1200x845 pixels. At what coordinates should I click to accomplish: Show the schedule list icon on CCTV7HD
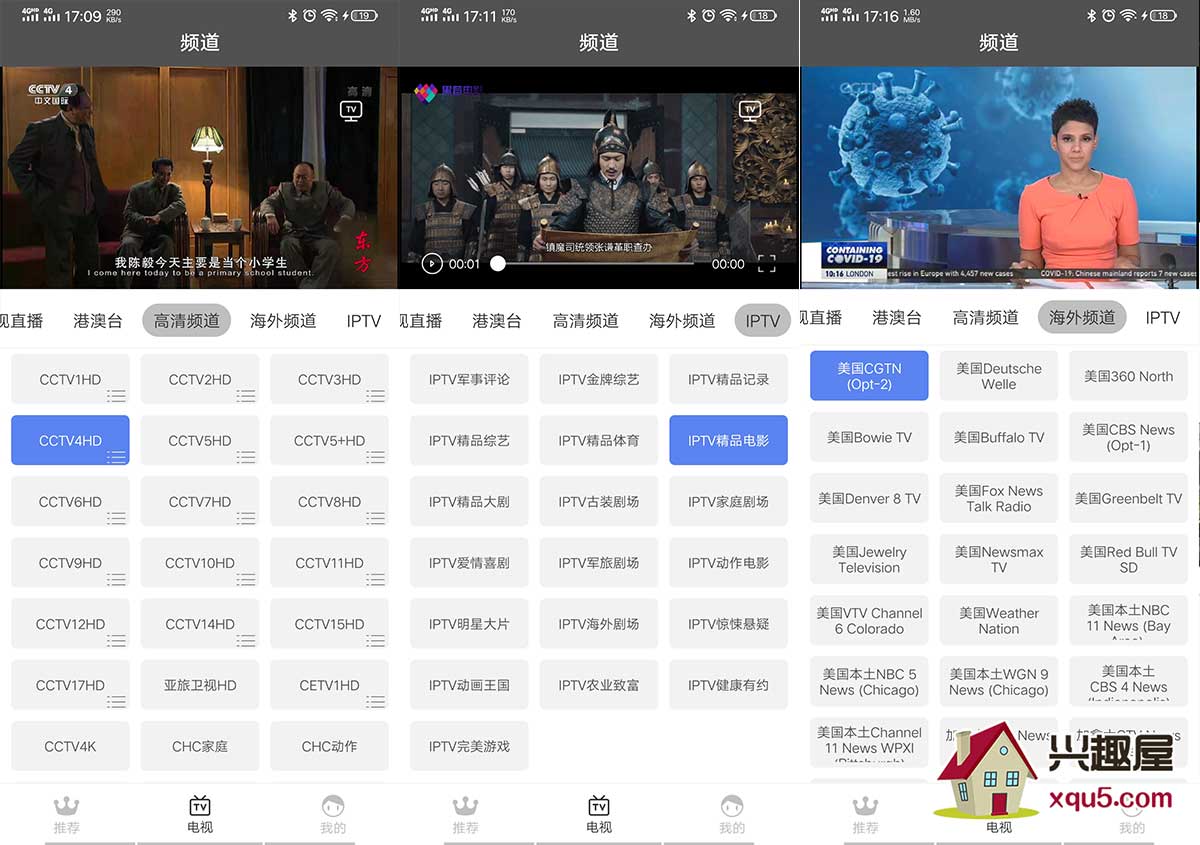[246, 518]
